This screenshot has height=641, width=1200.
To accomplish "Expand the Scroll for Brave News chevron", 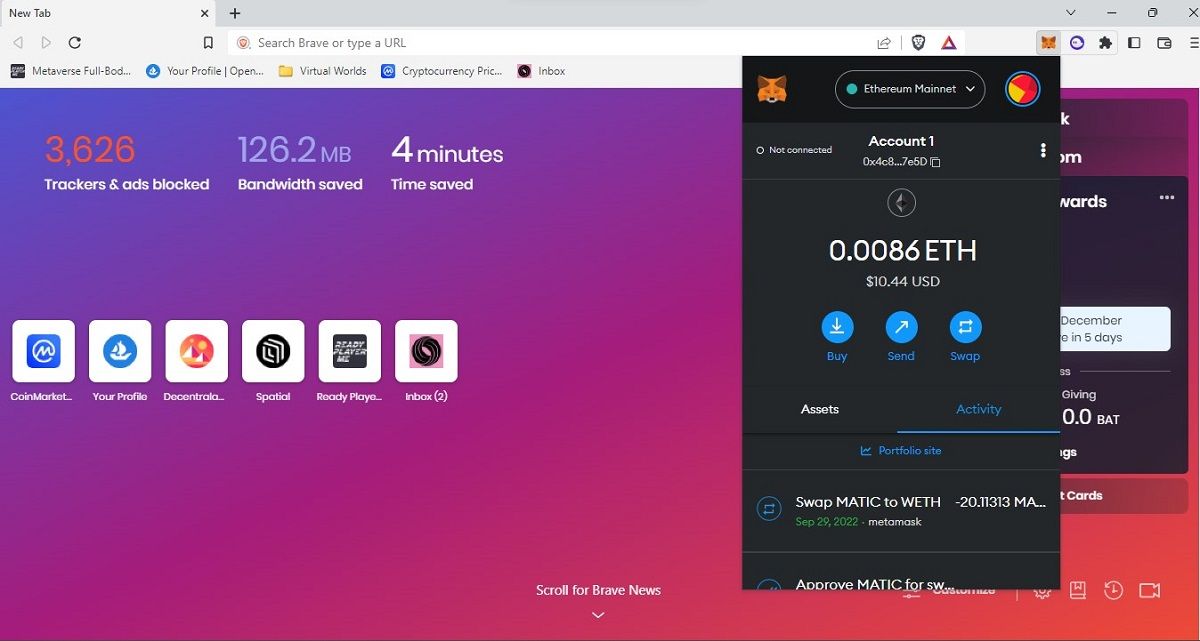I will tap(598, 615).
